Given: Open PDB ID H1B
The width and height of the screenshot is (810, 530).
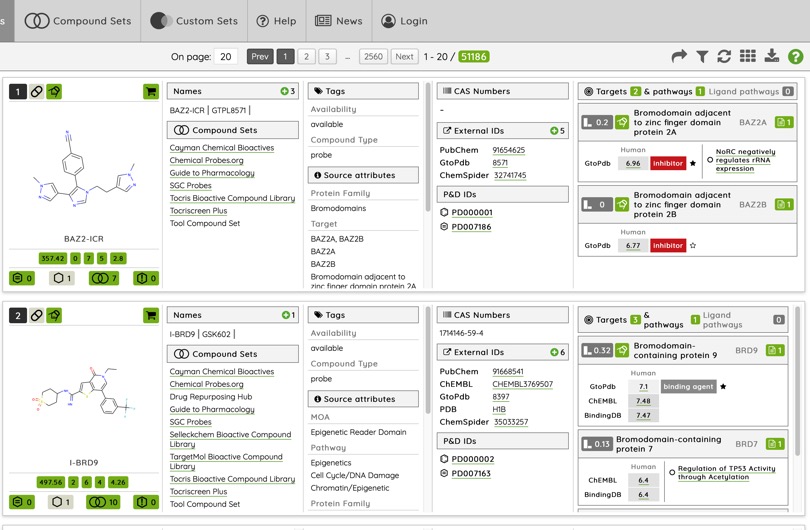Looking at the screenshot, I should [x=499, y=409].
